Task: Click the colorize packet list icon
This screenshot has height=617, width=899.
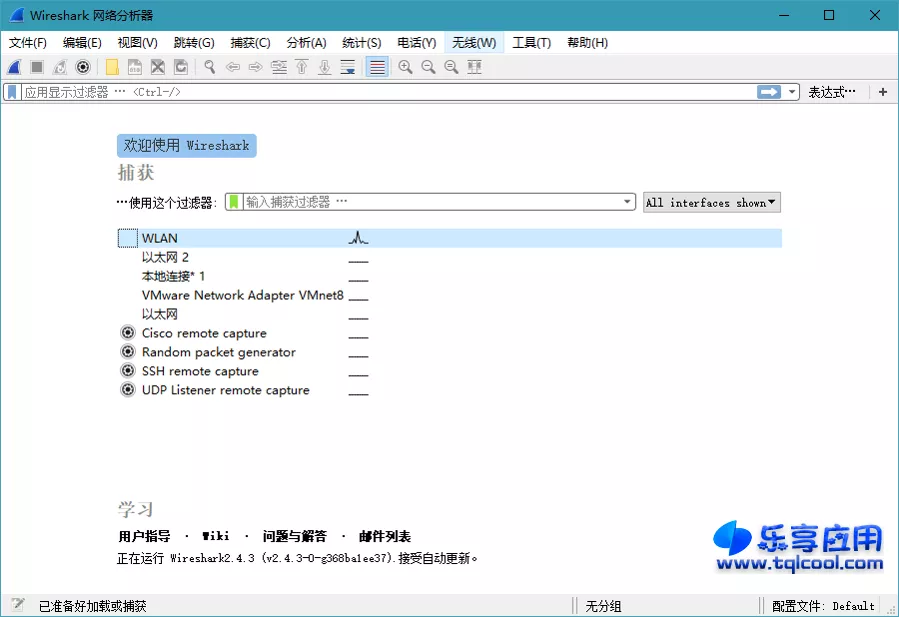Action: [376, 67]
